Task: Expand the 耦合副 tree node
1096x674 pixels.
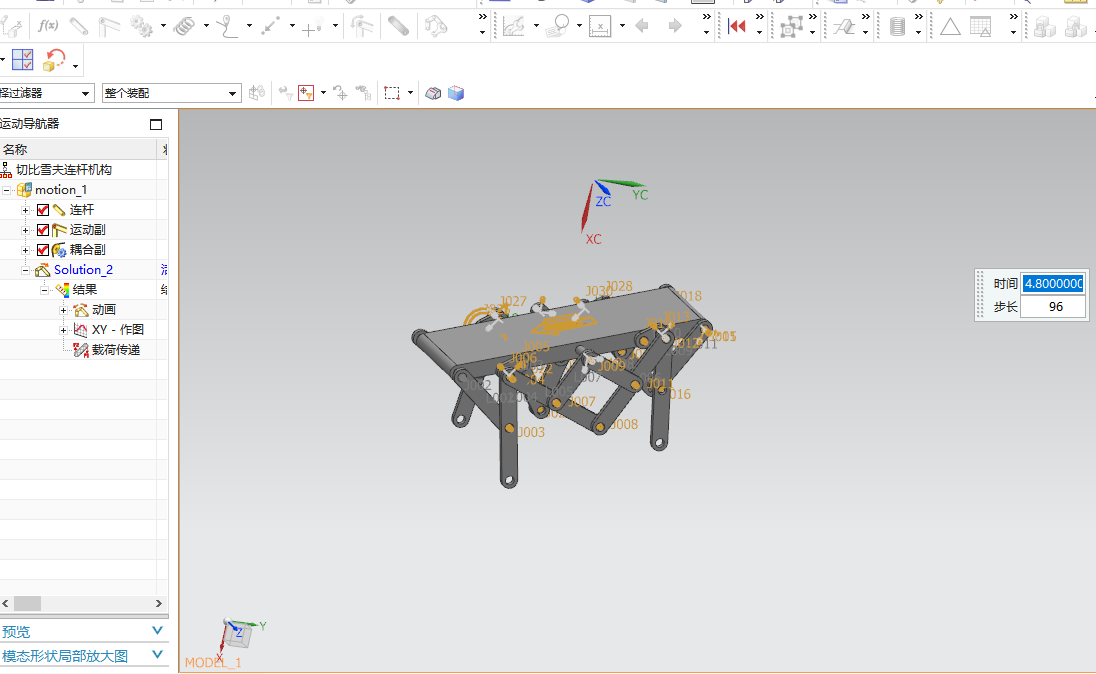Action: (x=25, y=250)
